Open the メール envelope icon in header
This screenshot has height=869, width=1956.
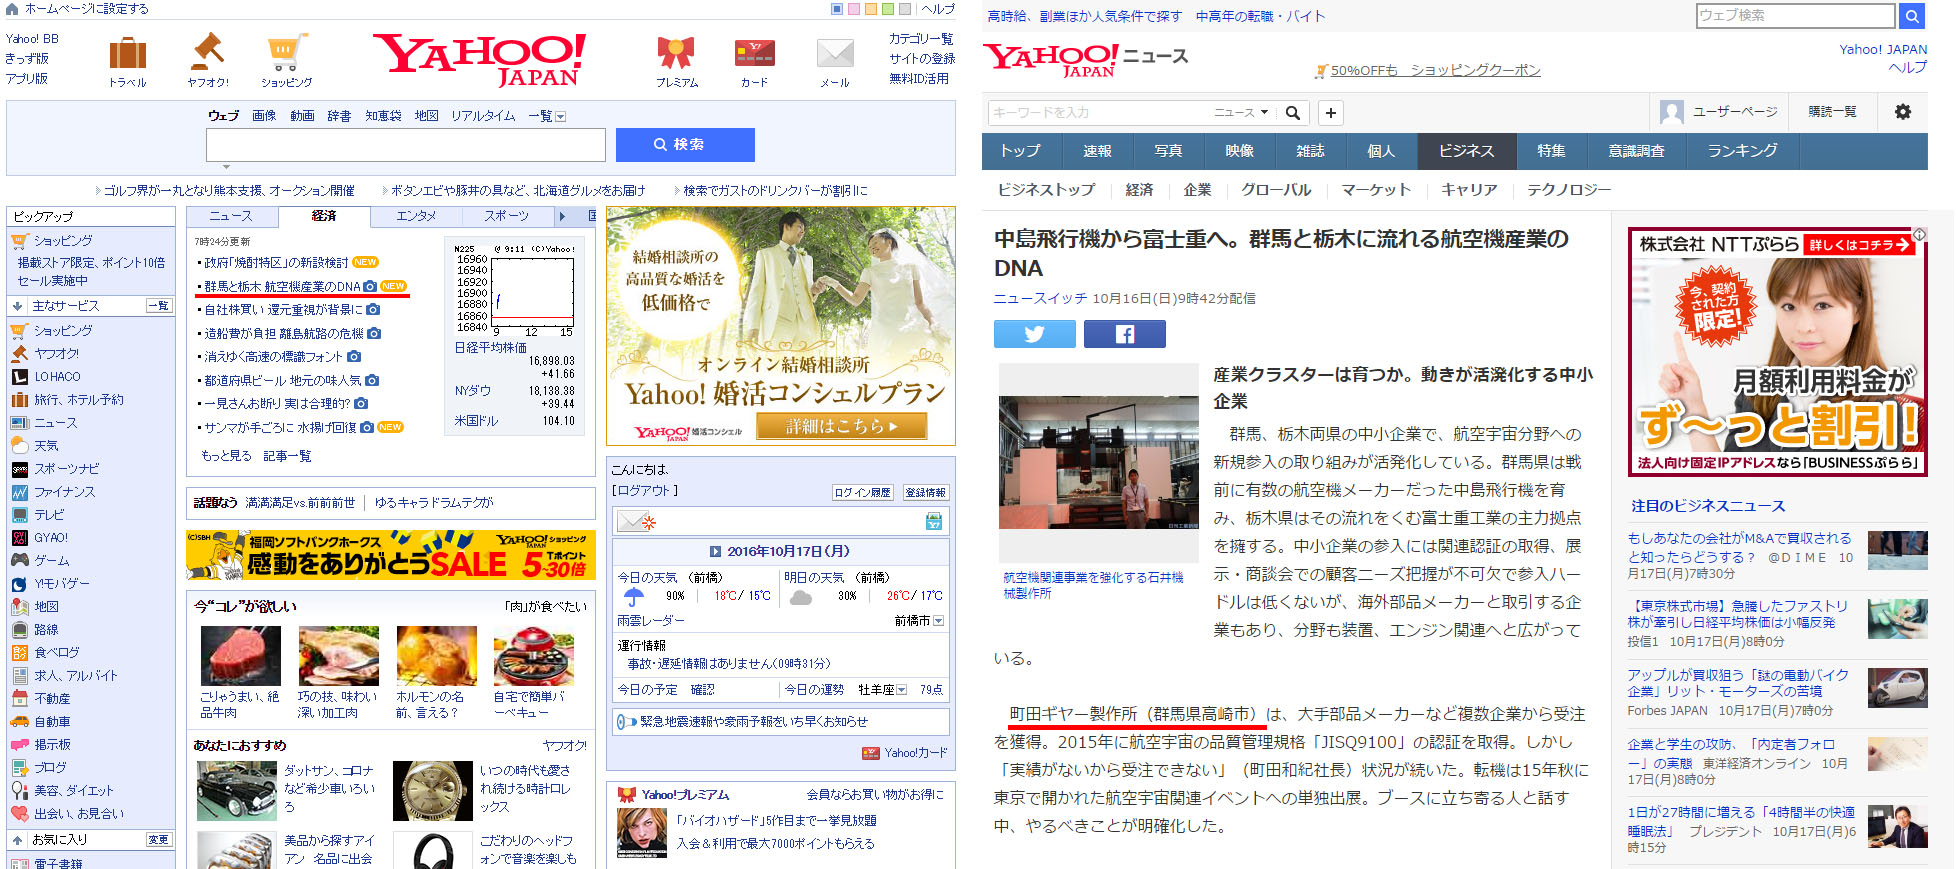coord(834,53)
